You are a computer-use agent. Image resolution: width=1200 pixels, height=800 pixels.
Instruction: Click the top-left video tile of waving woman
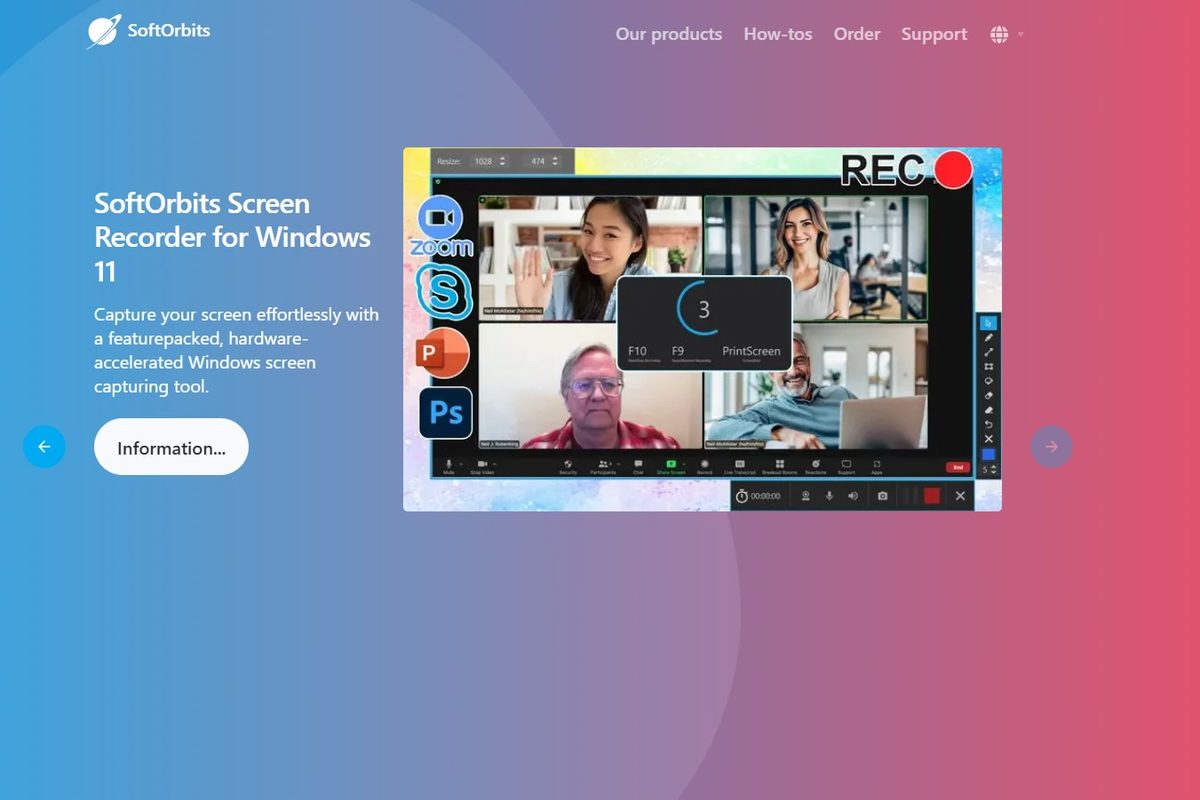click(x=590, y=257)
